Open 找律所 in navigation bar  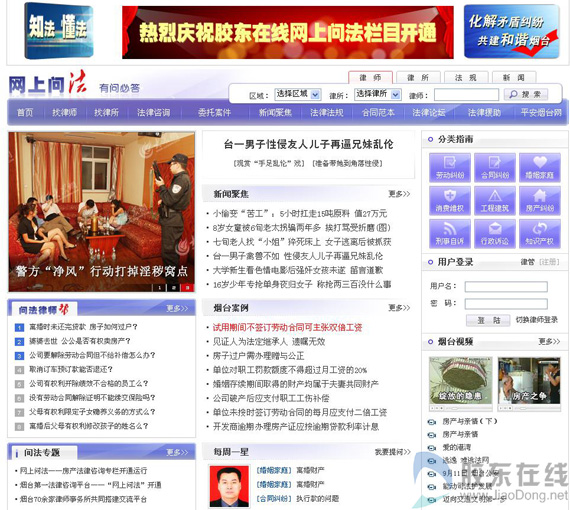pyautogui.click(x=107, y=113)
